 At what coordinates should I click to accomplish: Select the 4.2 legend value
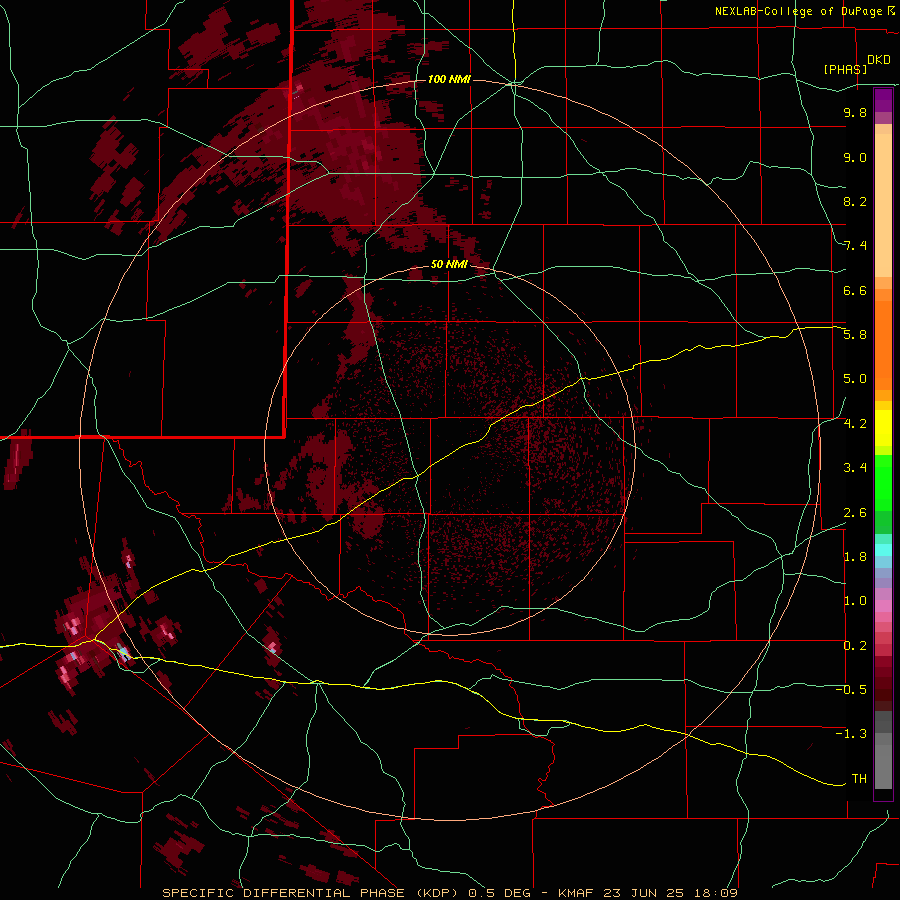[855, 424]
